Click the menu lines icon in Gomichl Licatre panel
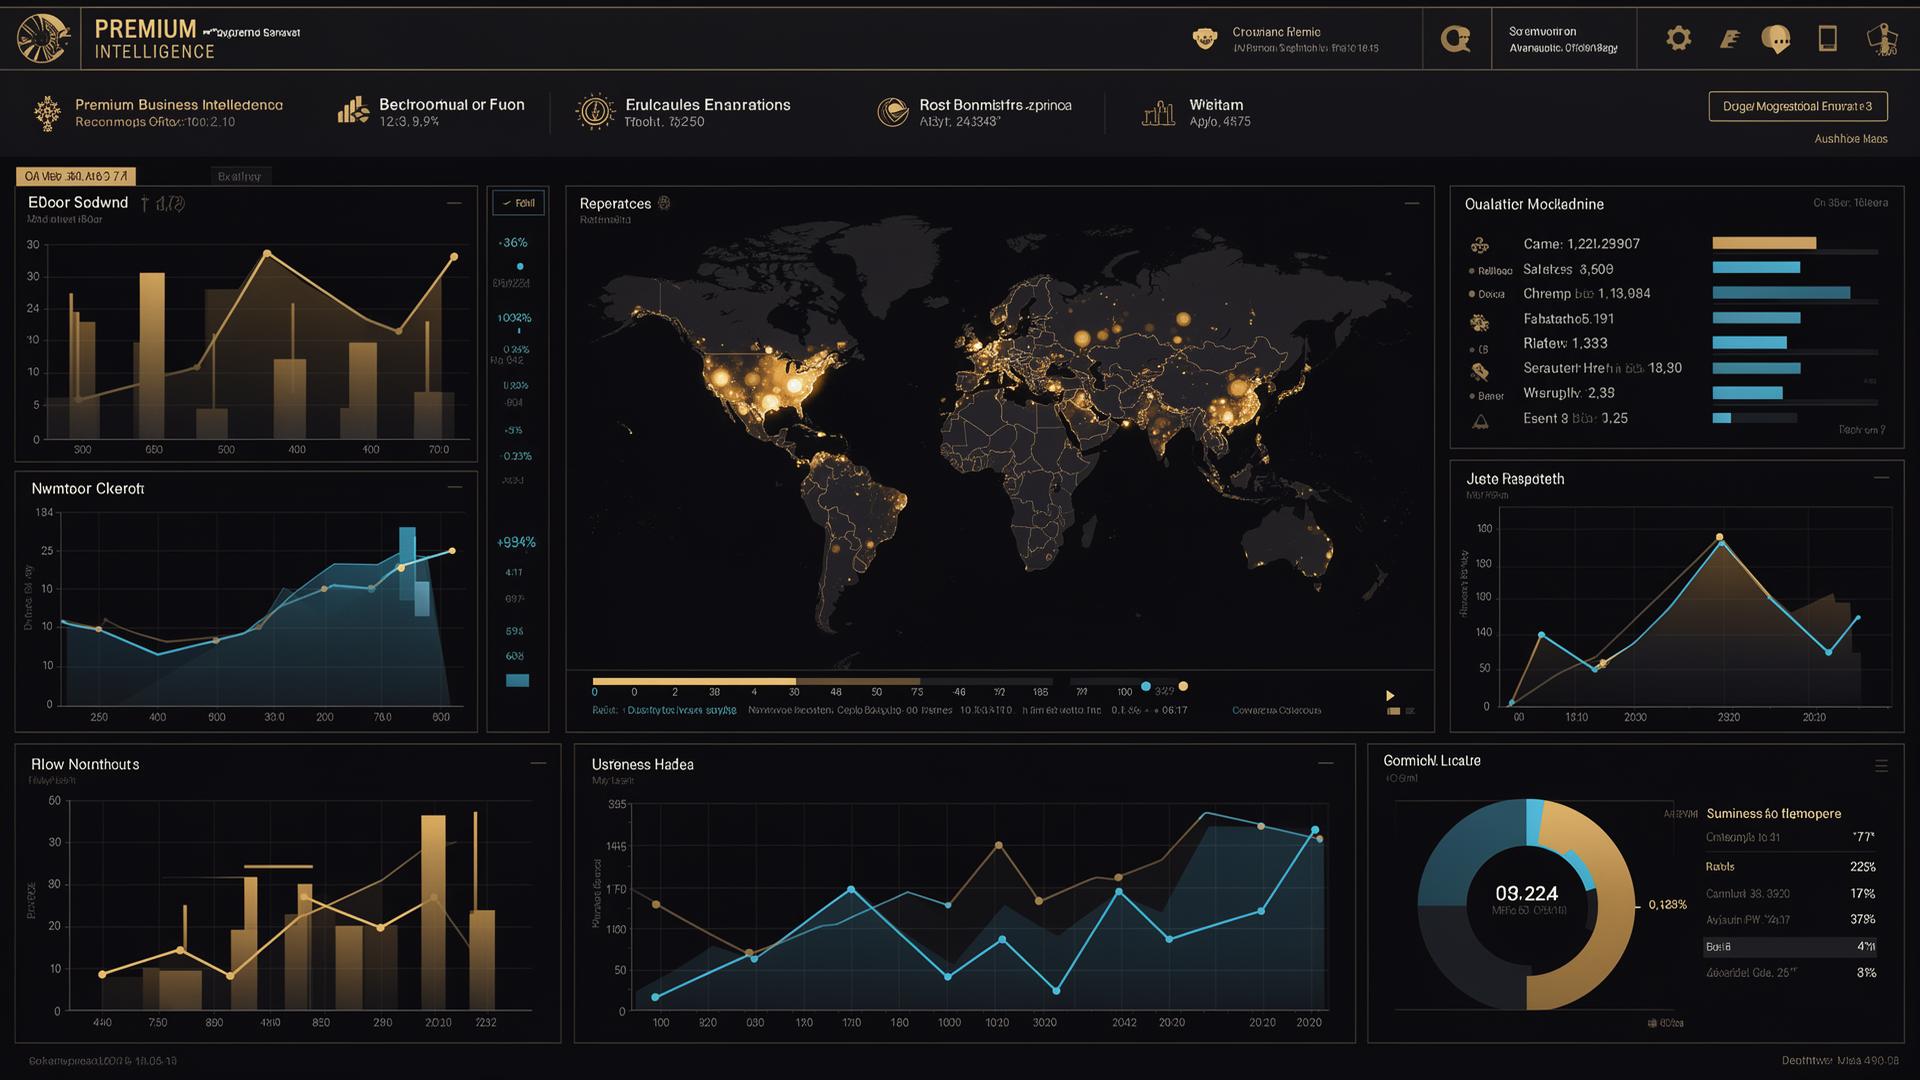 1881,766
